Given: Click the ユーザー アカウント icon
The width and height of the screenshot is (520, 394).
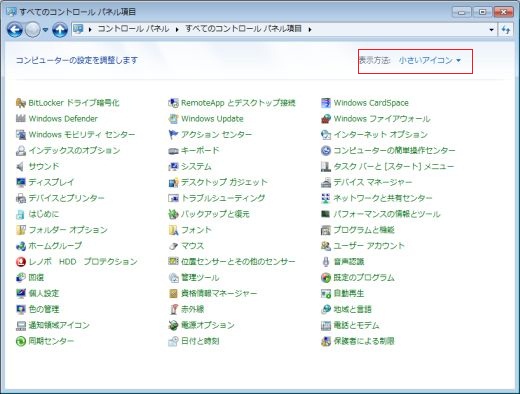Looking at the screenshot, I should coord(326,246).
